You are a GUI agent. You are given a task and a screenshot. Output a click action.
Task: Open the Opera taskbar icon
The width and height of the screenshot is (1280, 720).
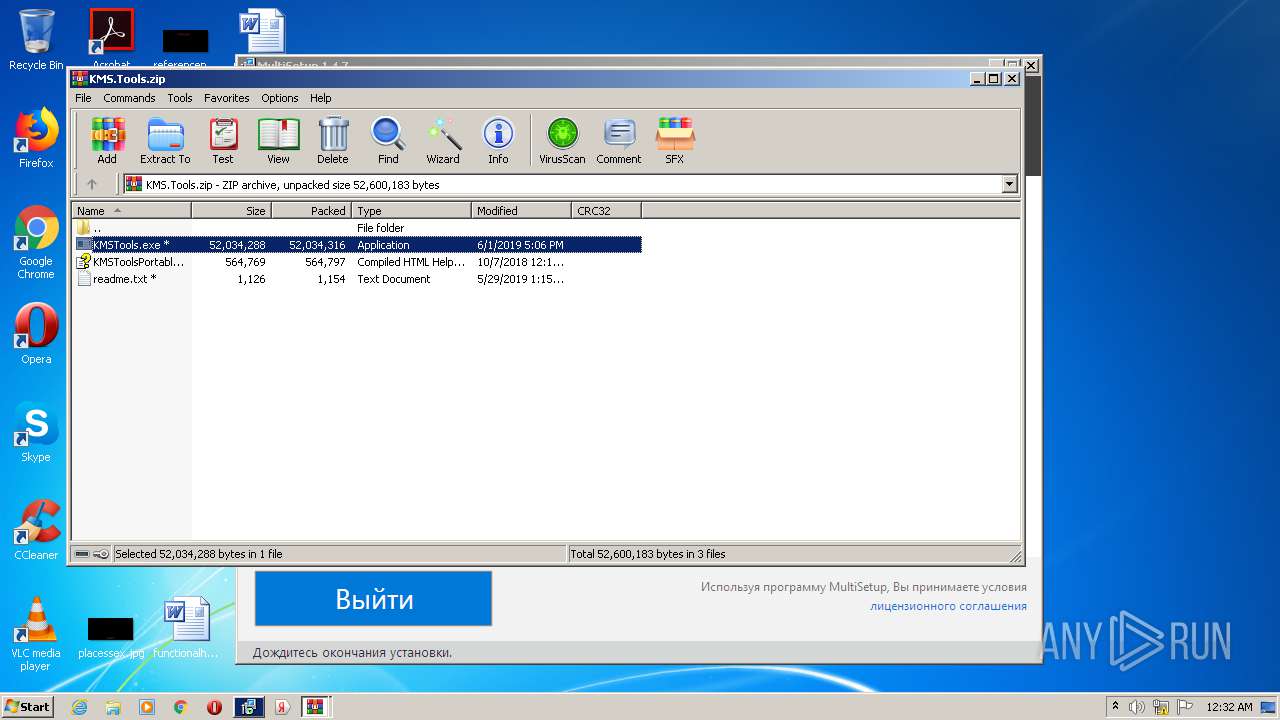[214, 707]
